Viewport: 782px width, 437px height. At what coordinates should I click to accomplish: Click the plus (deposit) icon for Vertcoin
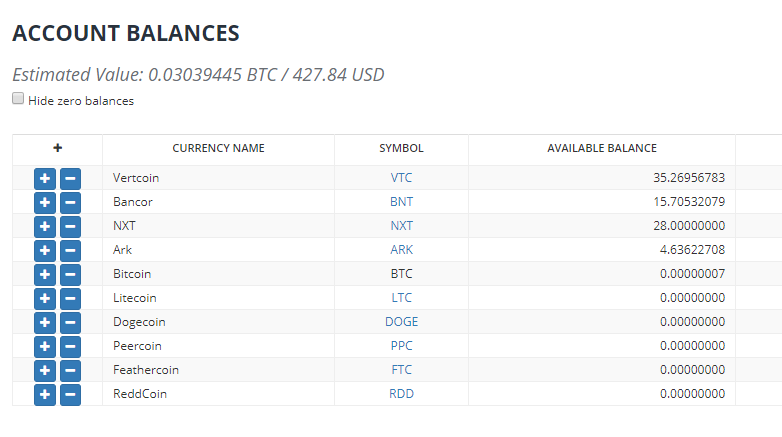click(45, 178)
